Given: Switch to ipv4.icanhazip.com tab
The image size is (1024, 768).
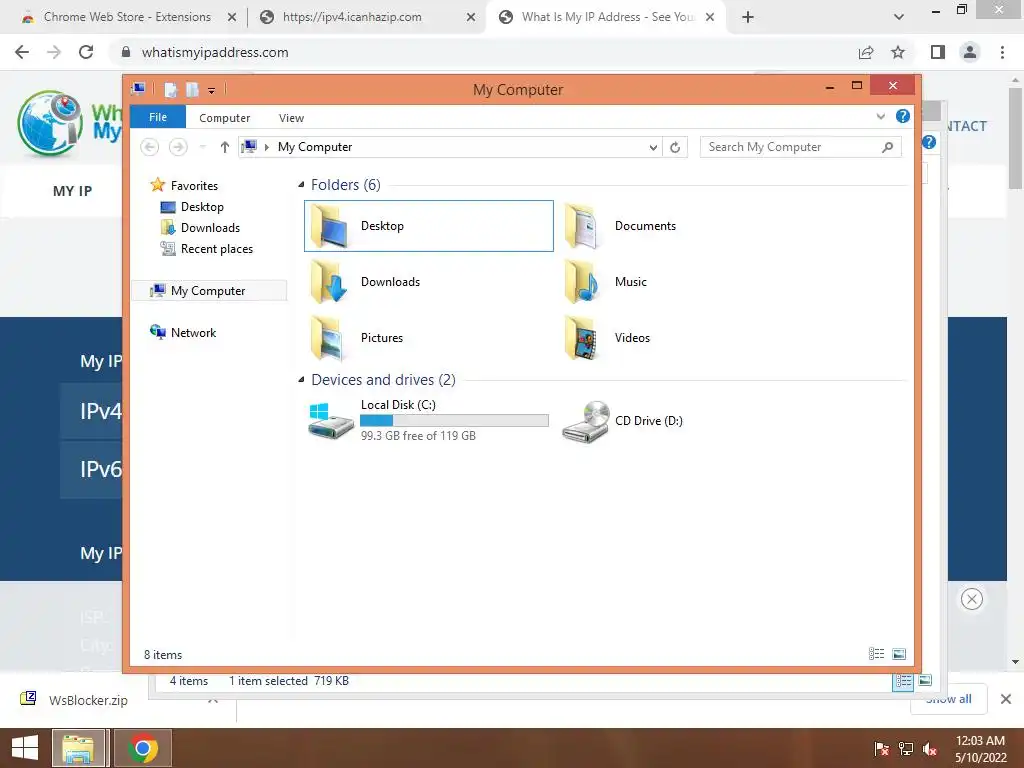Looking at the screenshot, I should (353, 17).
